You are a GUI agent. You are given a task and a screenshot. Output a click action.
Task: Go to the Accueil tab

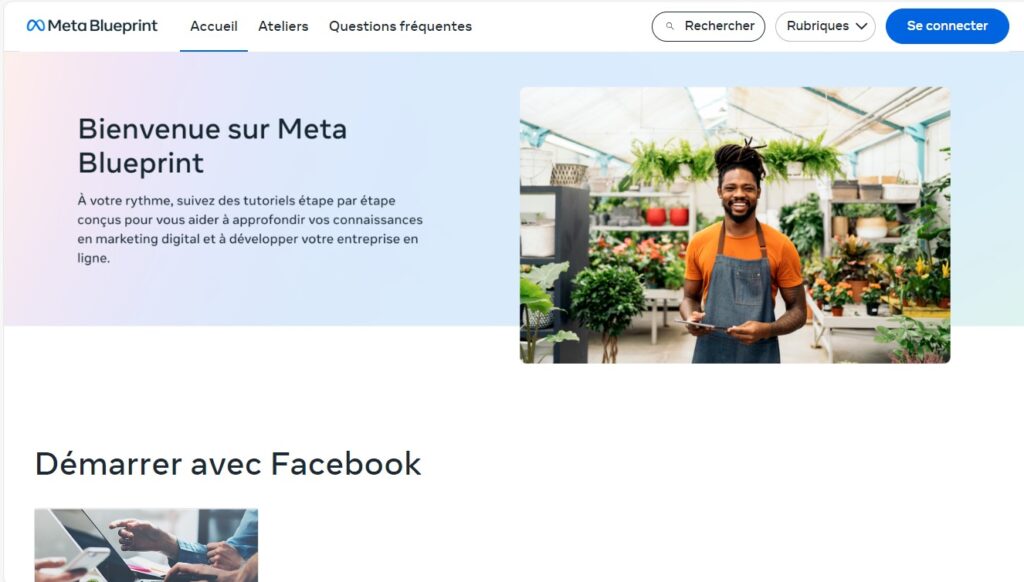[x=214, y=26]
